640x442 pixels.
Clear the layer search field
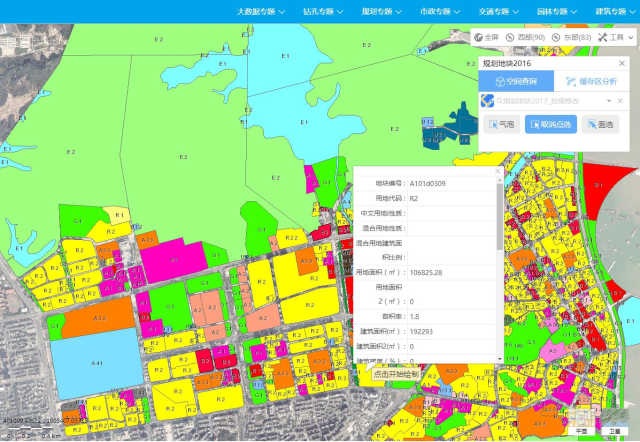point(619,101)
